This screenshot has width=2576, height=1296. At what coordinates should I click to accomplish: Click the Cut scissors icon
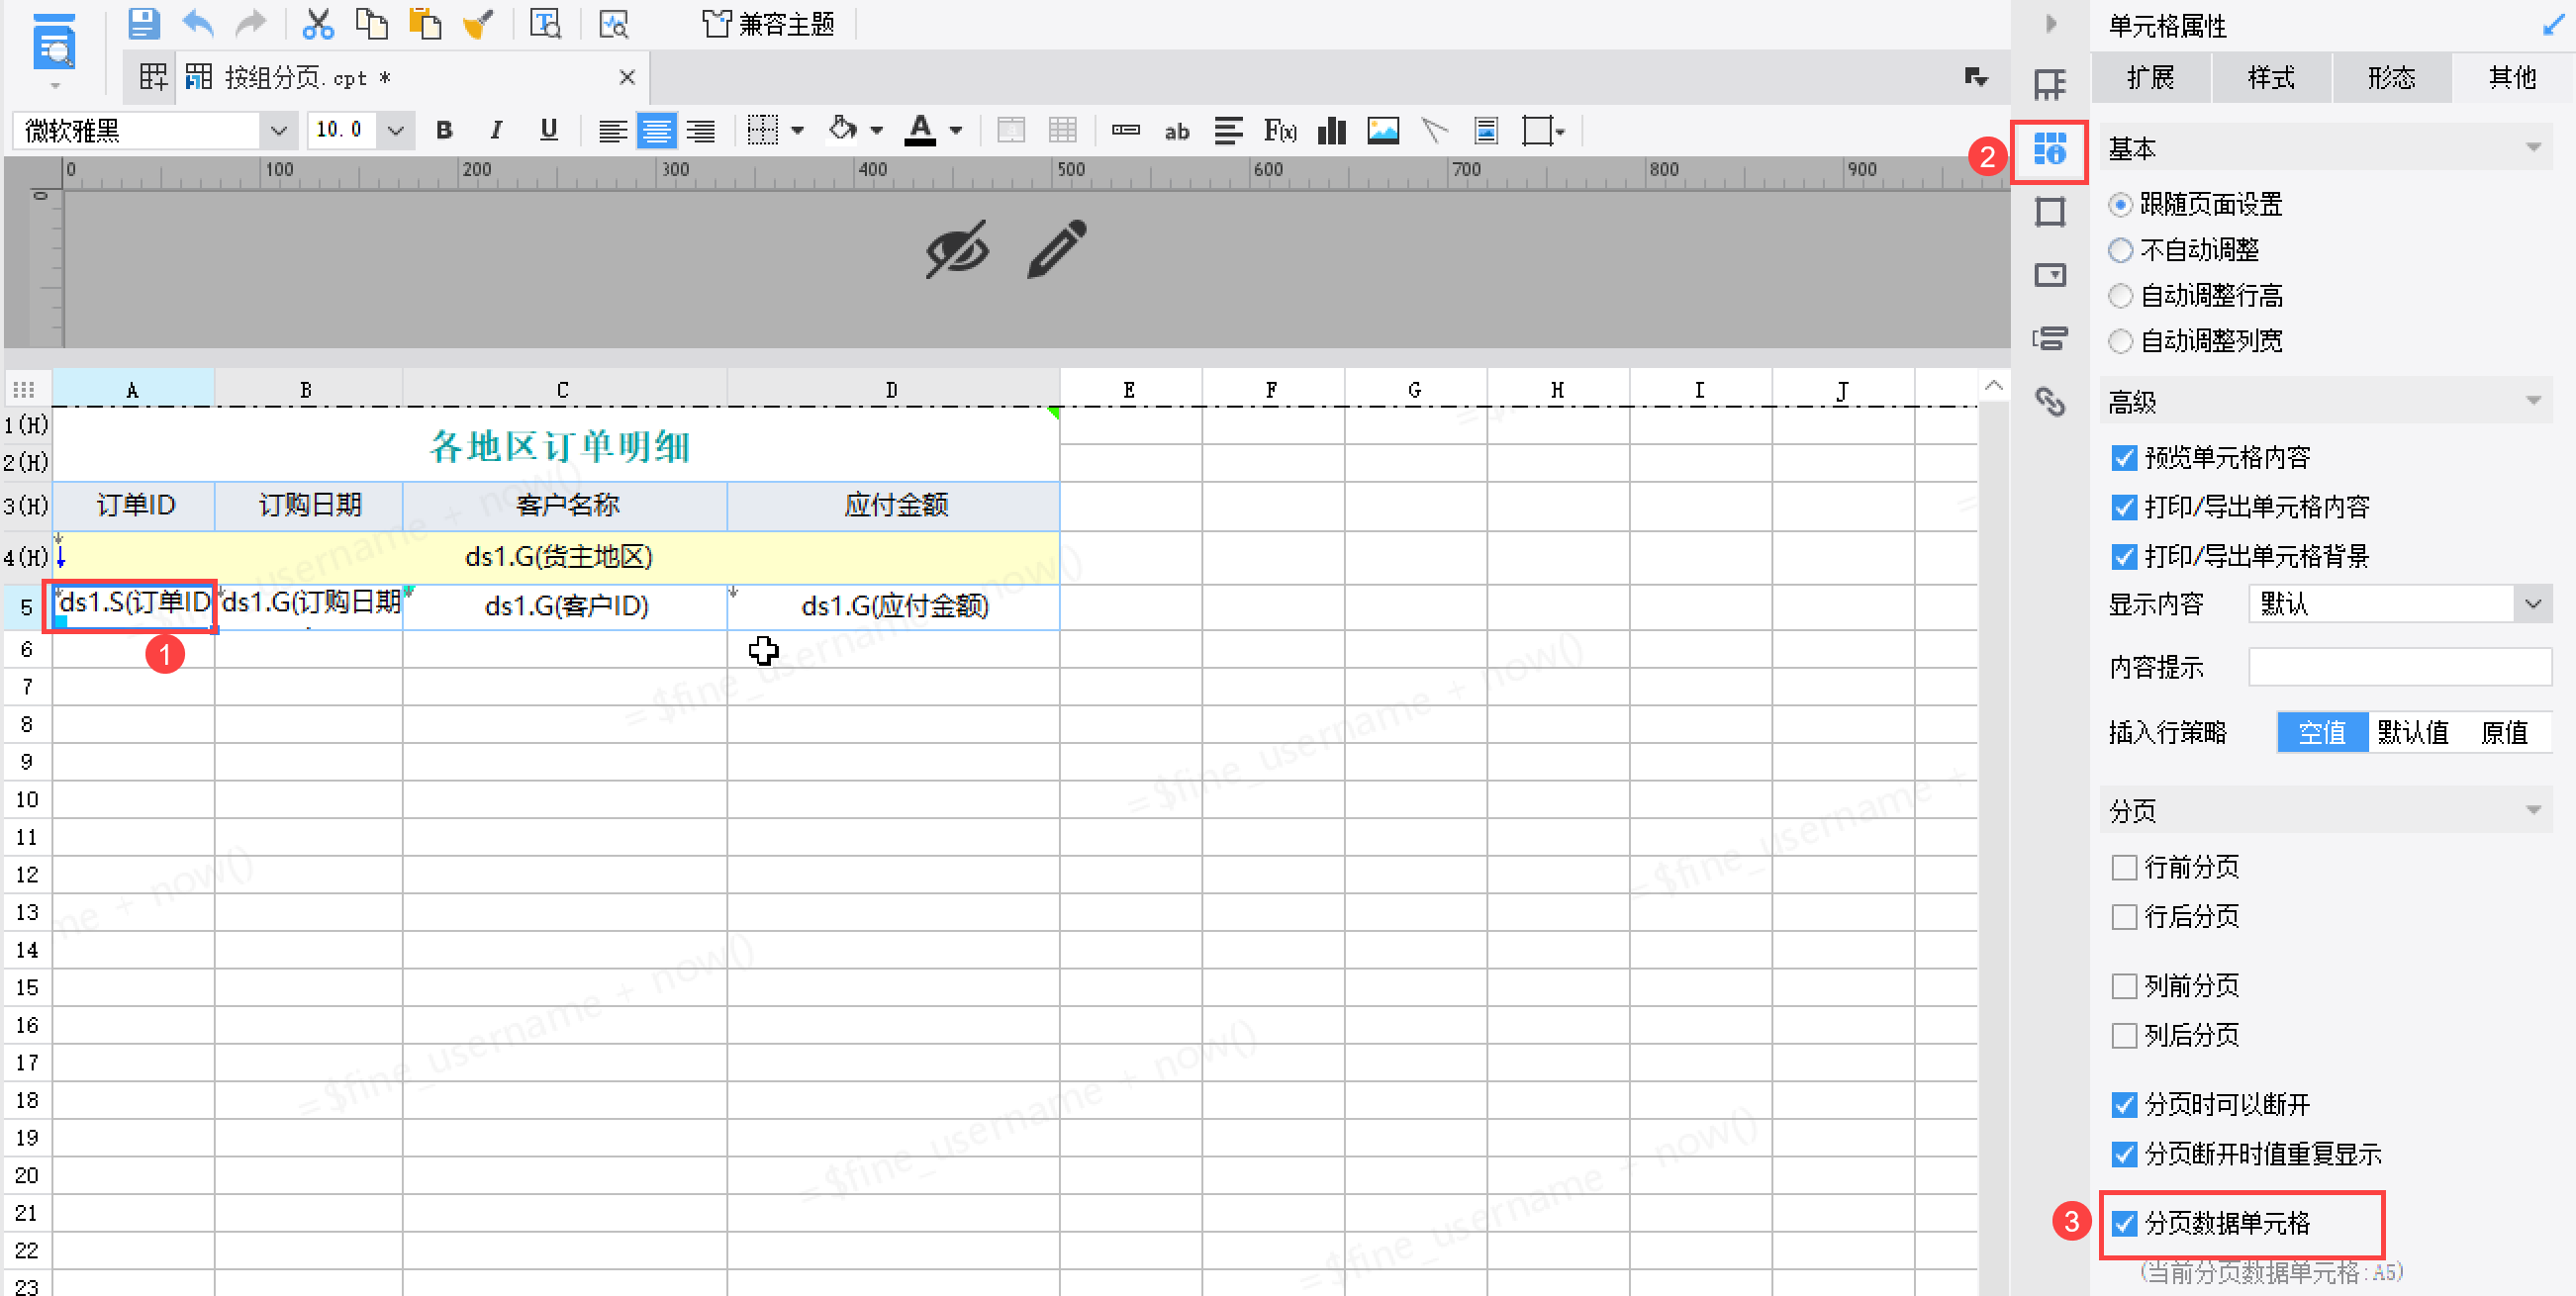pos(317,23)
